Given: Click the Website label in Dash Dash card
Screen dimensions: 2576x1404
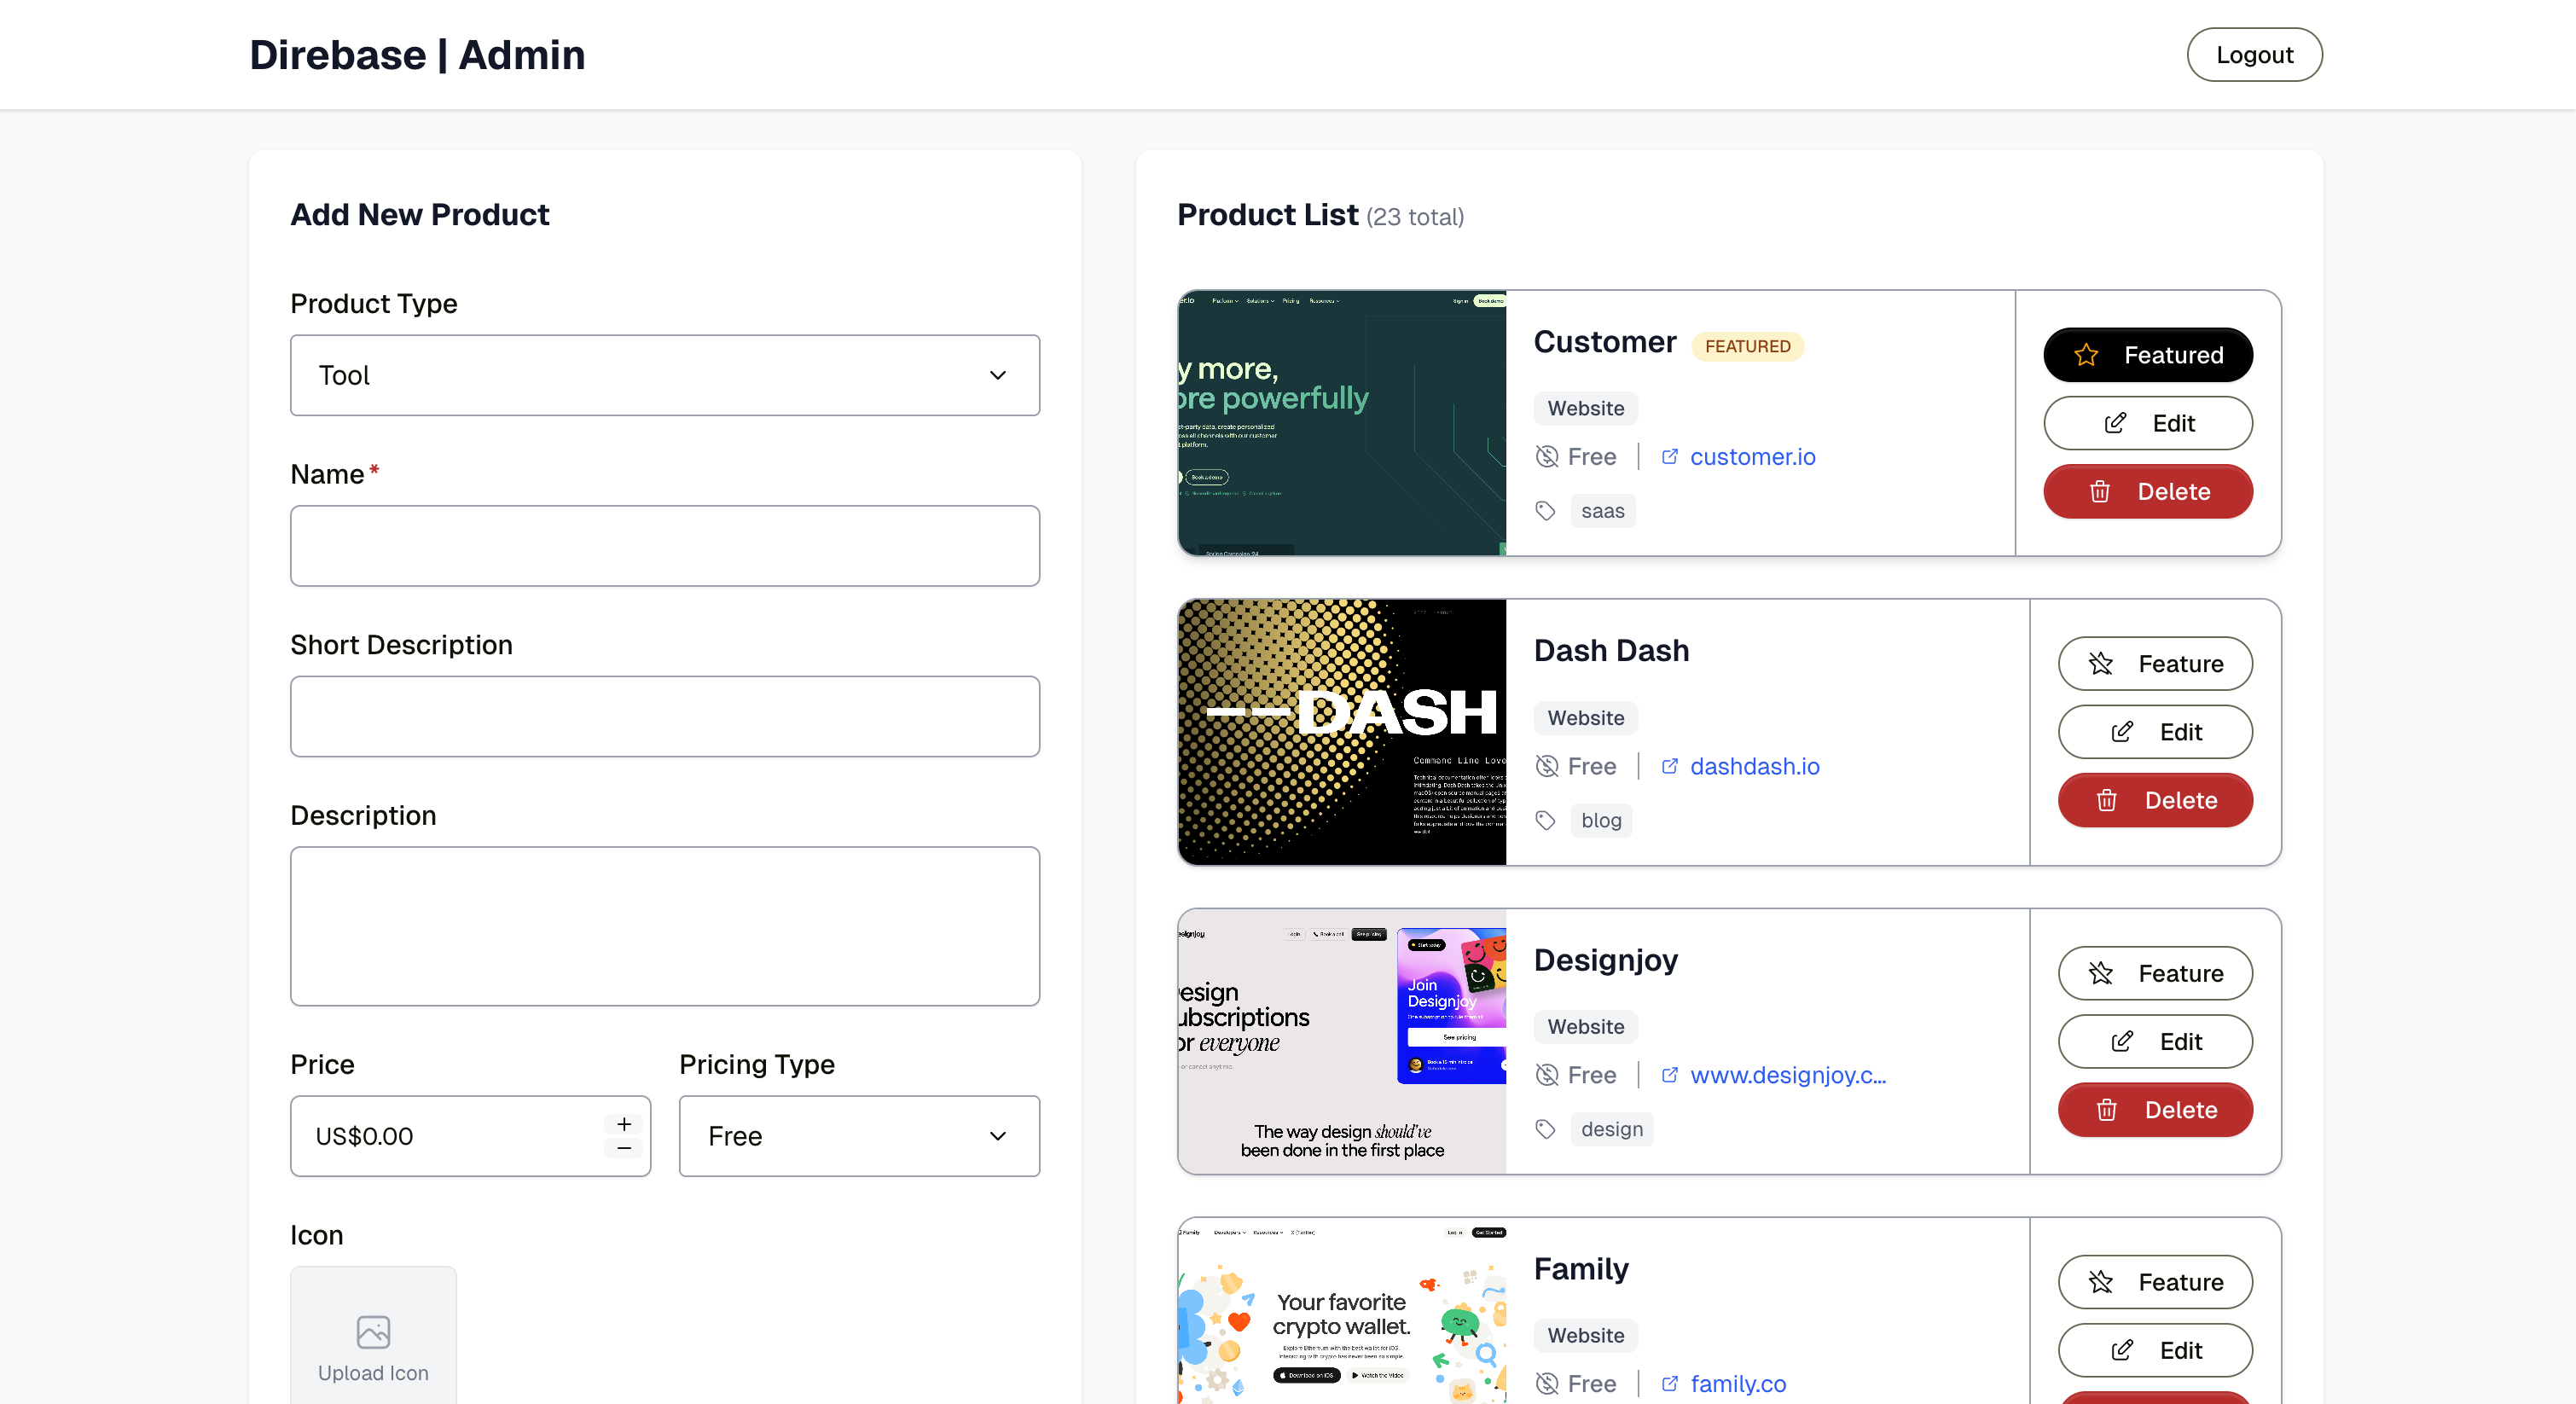Looking at the screenshot, I should 1586,718.
